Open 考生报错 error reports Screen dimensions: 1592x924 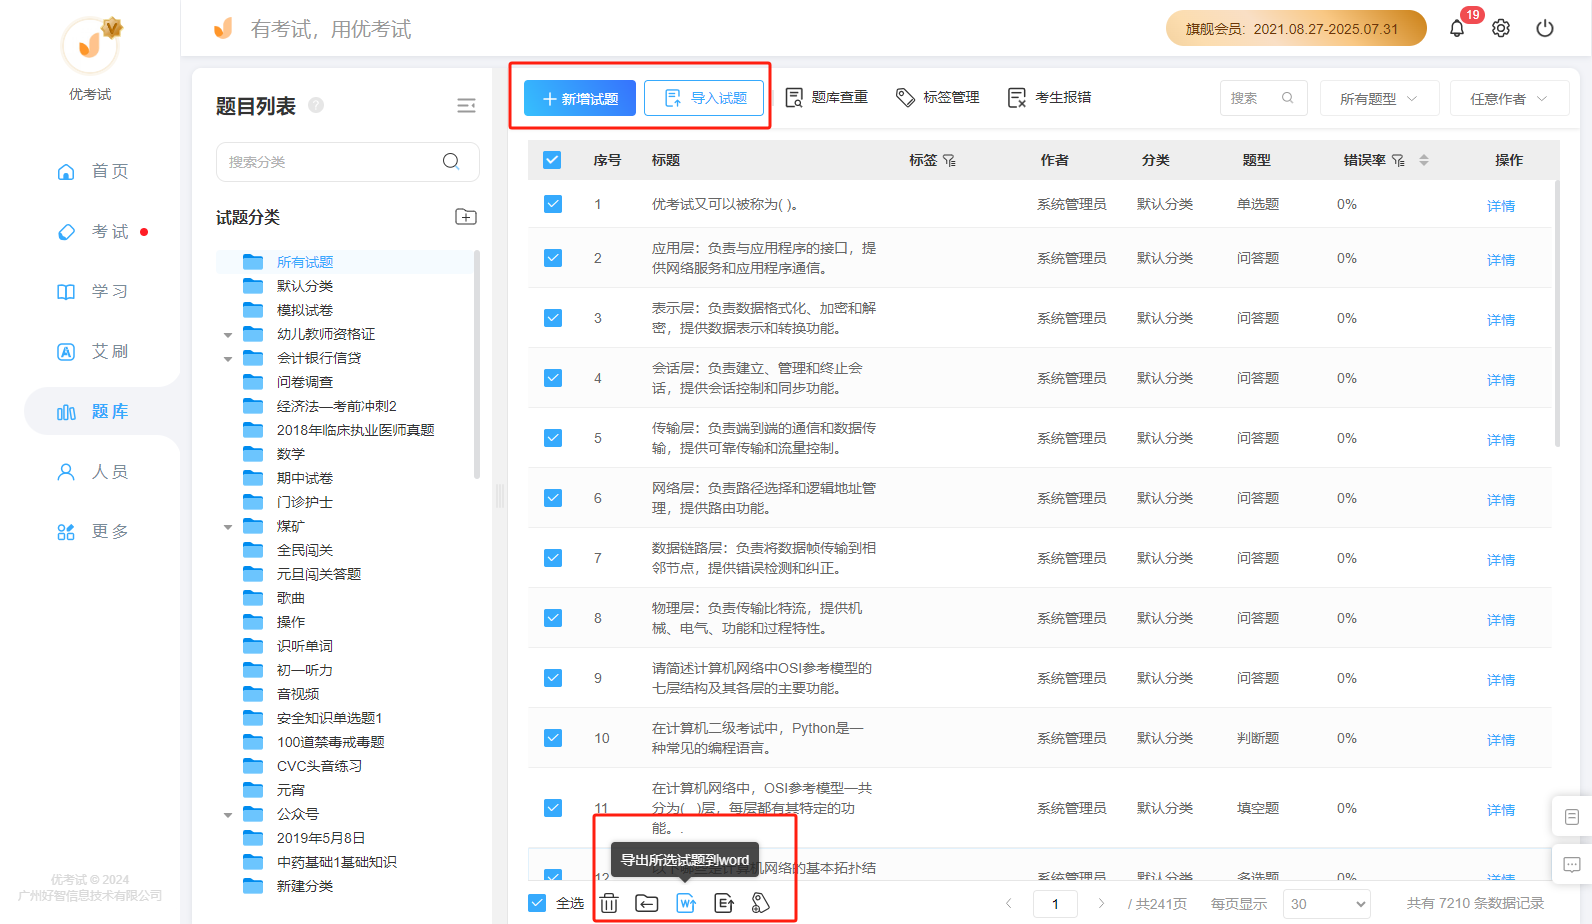(x=1049, y=97)
